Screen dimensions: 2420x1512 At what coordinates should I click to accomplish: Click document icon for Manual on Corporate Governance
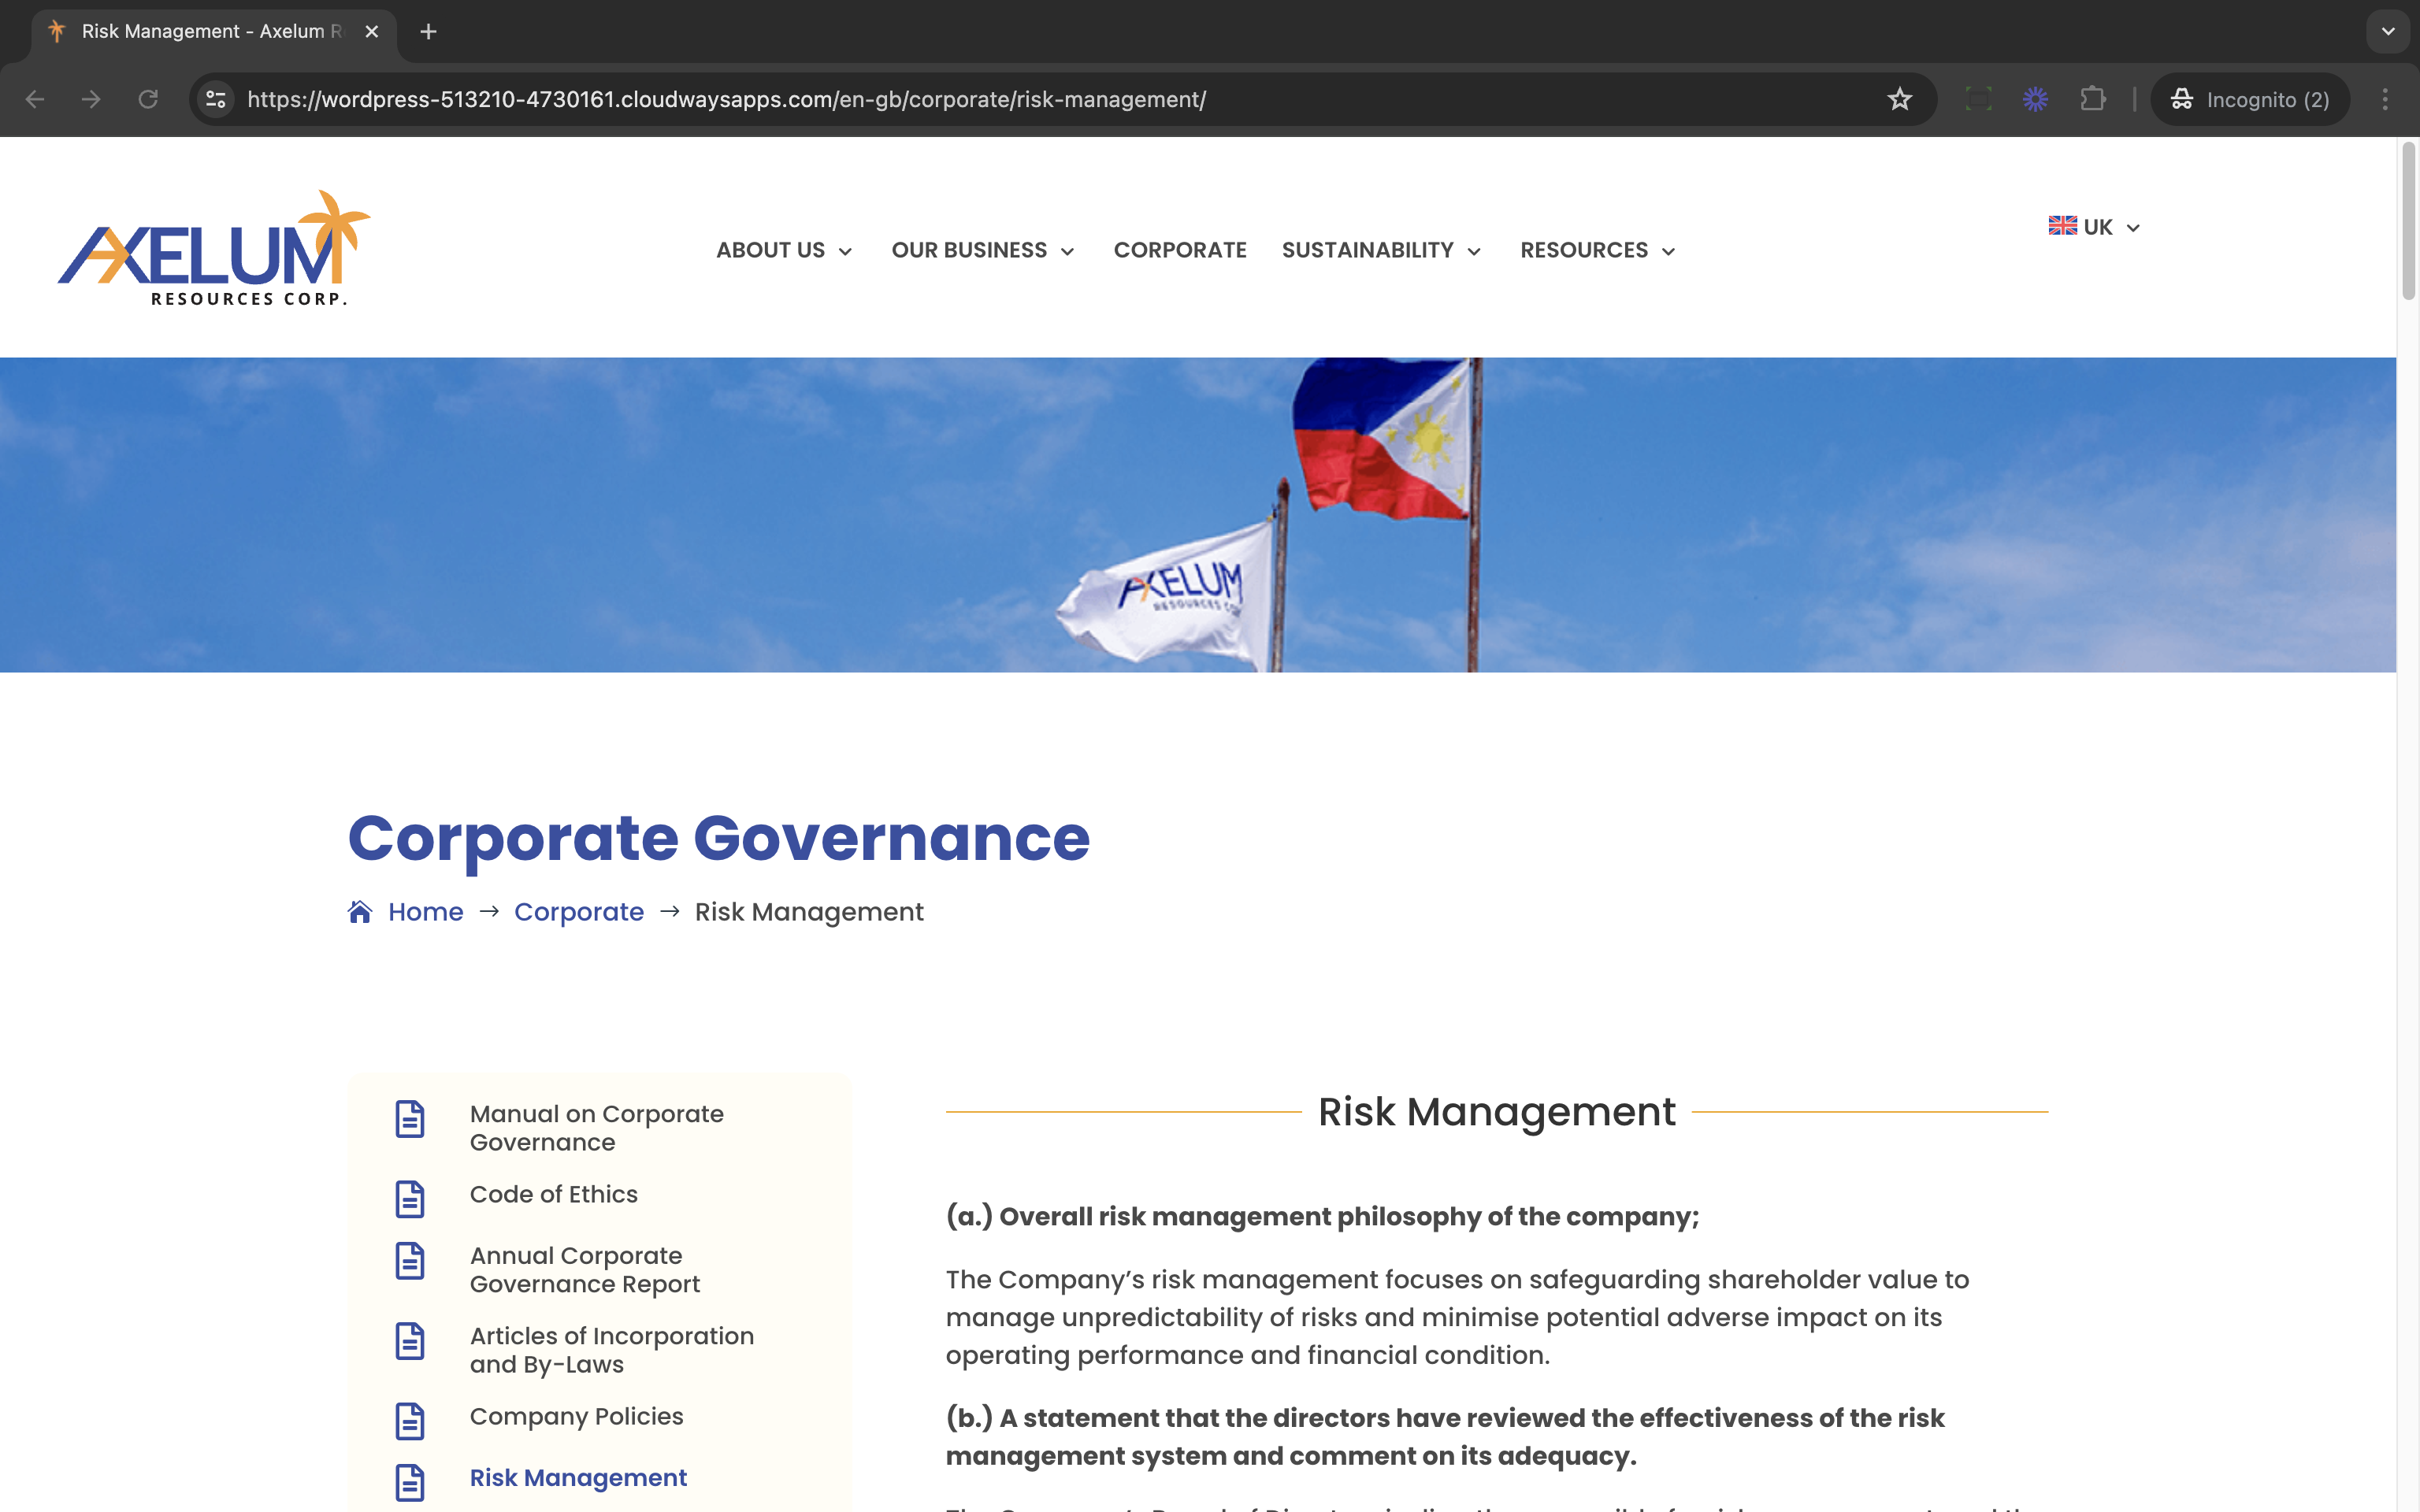coord(410,1119)
